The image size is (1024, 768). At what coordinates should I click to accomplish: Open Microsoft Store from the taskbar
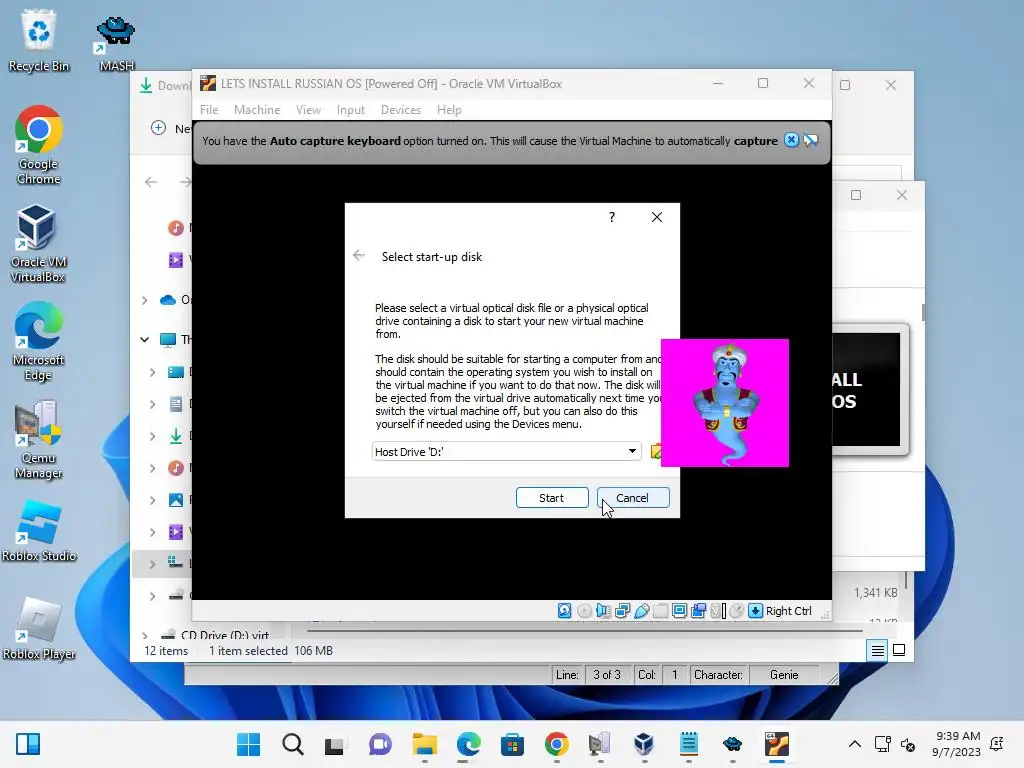point(512,744)
